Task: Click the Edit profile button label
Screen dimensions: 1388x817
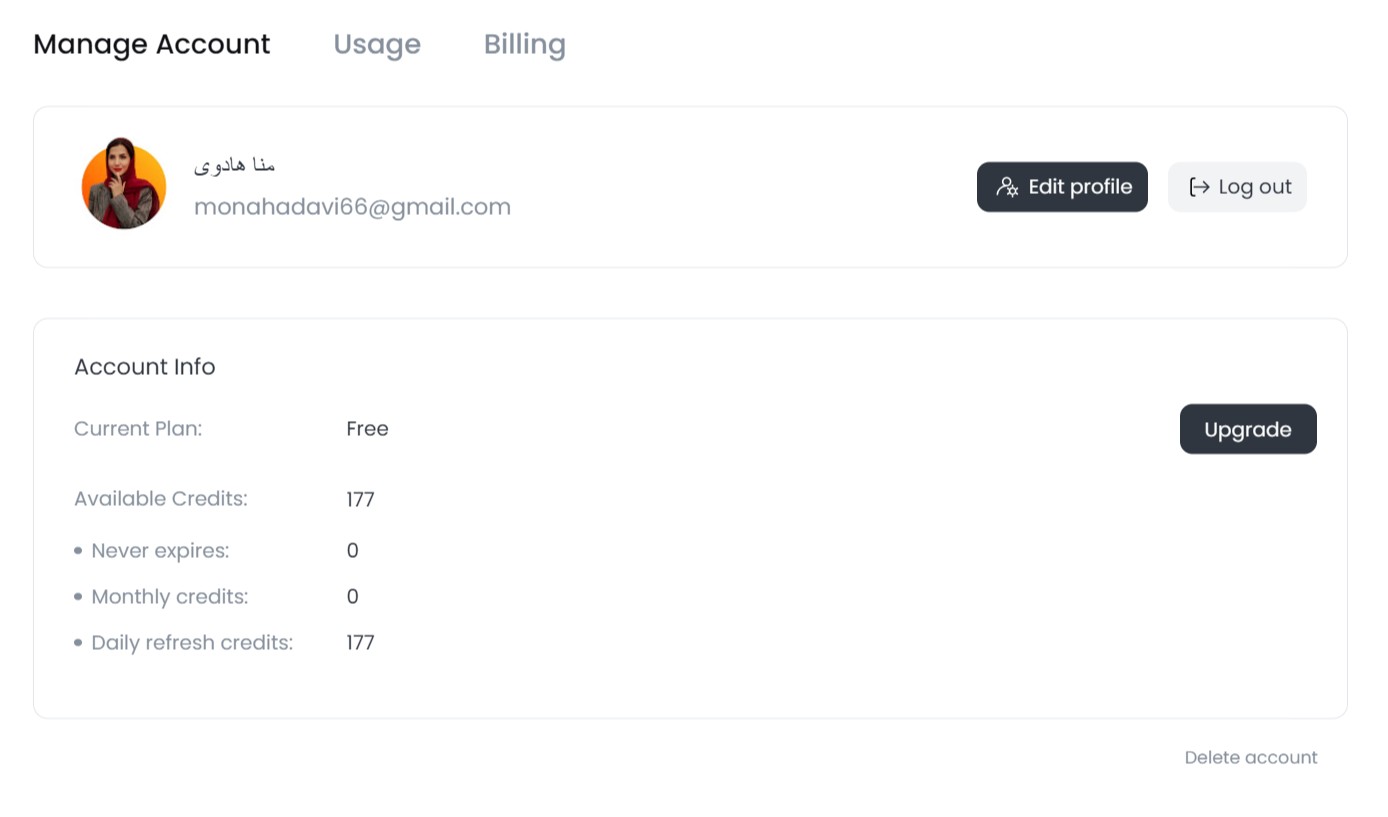Action: tap(1080, 187)
